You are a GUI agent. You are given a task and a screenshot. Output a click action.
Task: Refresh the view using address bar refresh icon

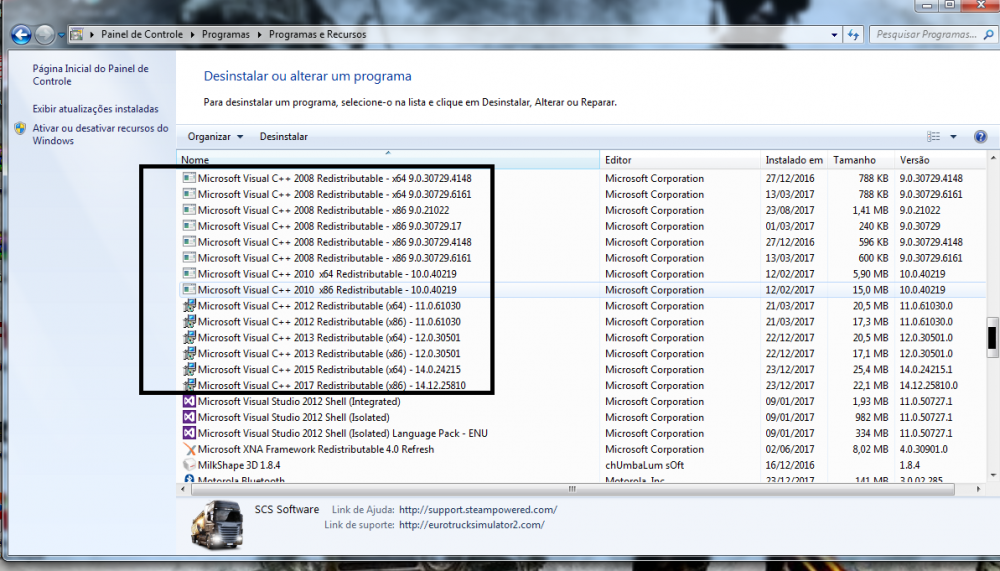point(853,35)
